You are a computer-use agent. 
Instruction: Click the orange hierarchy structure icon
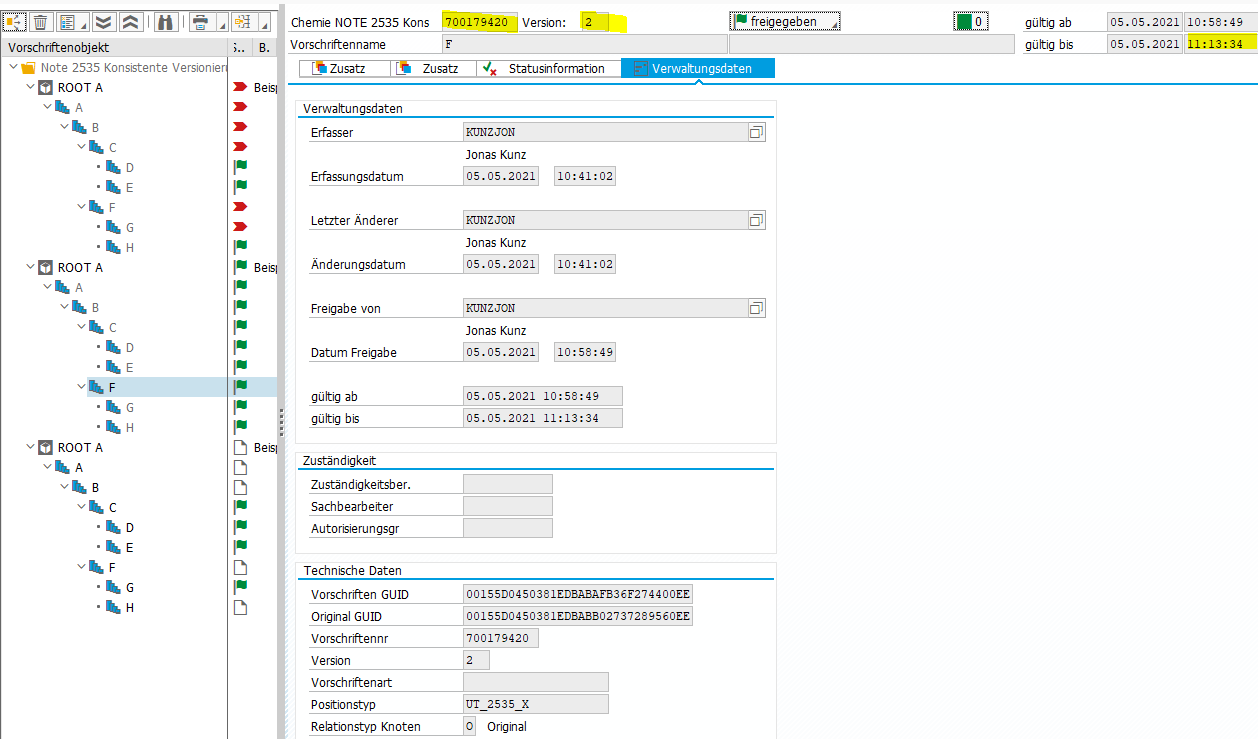[x=243, y=22]
